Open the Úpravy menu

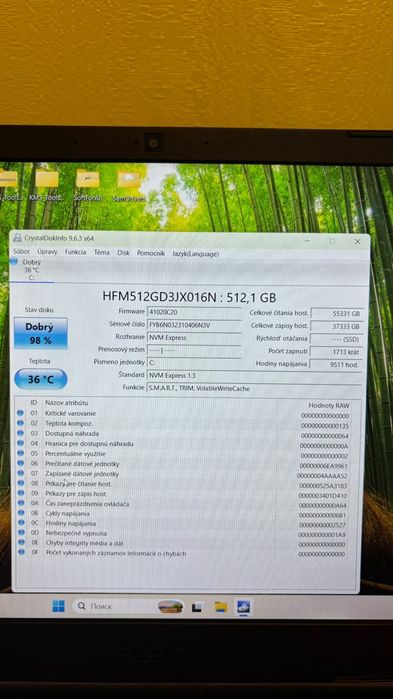(47, 252)
